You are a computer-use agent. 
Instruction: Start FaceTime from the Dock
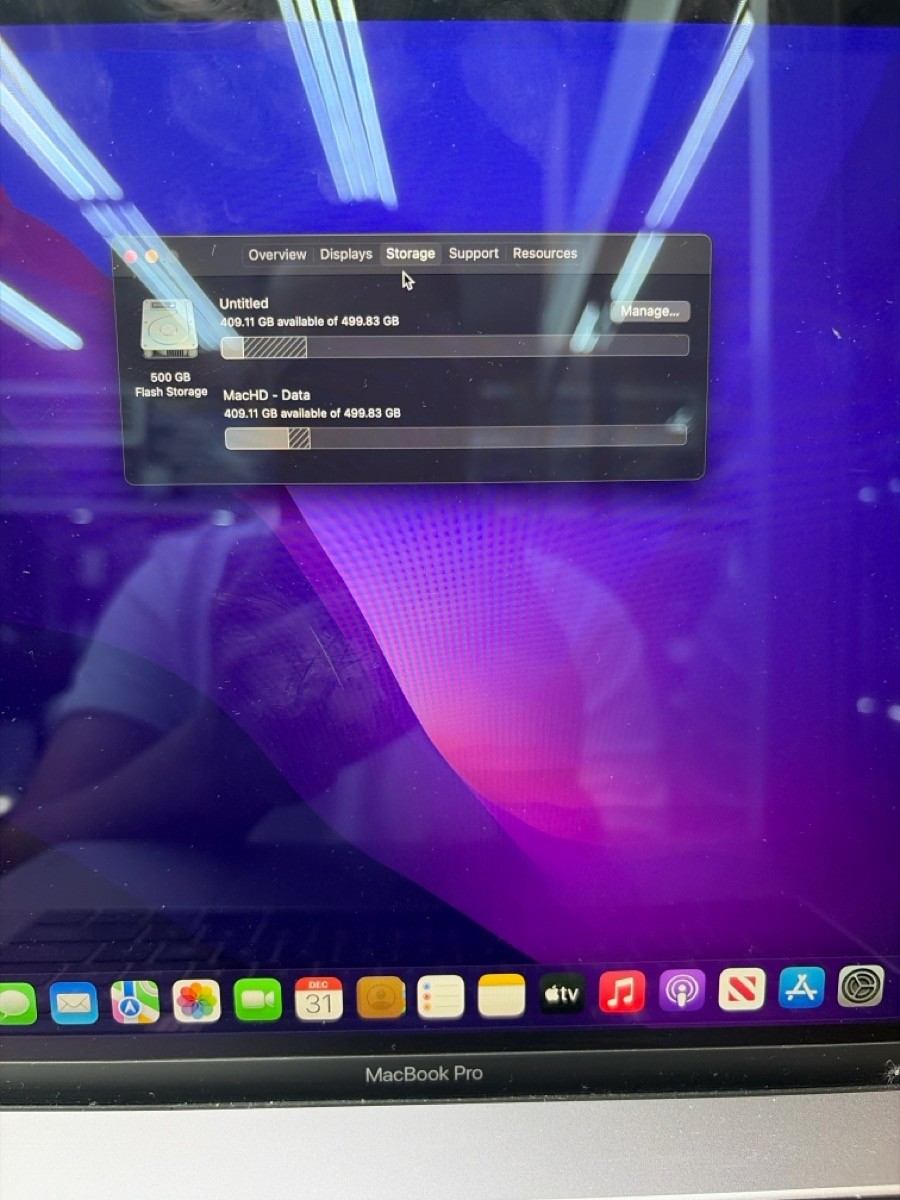[258, 999]
